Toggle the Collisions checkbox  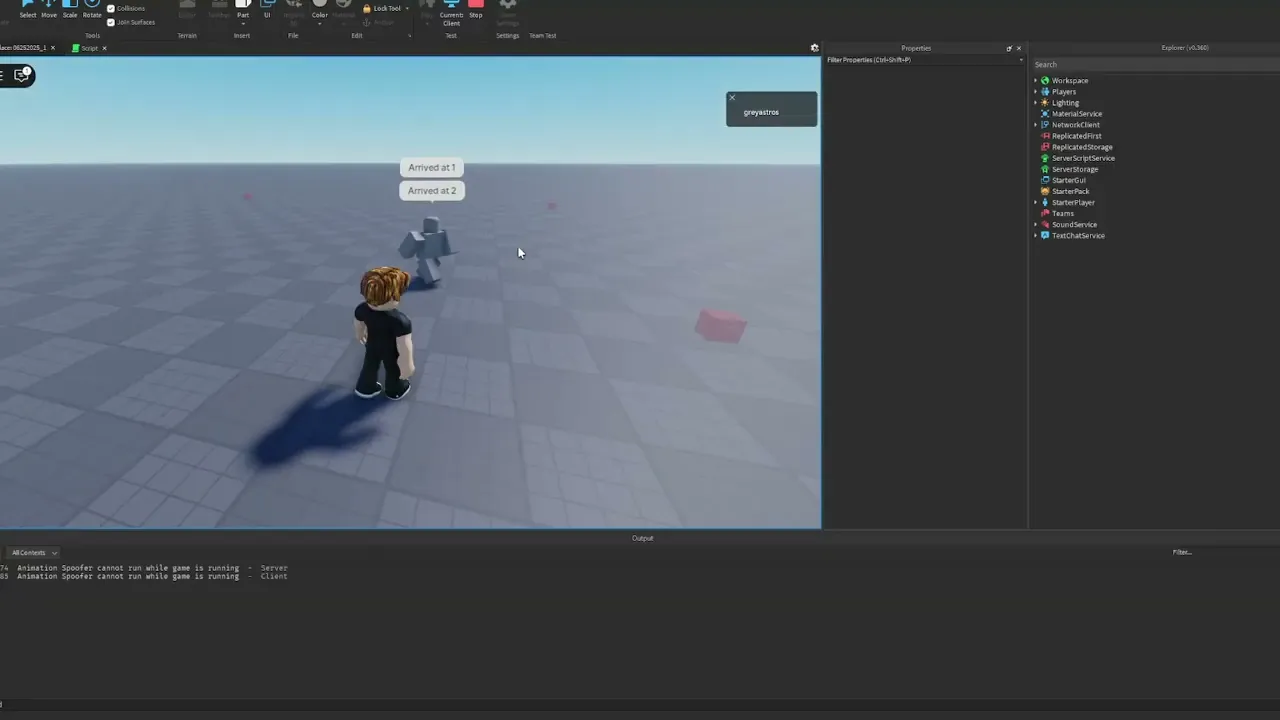point(110,8)
